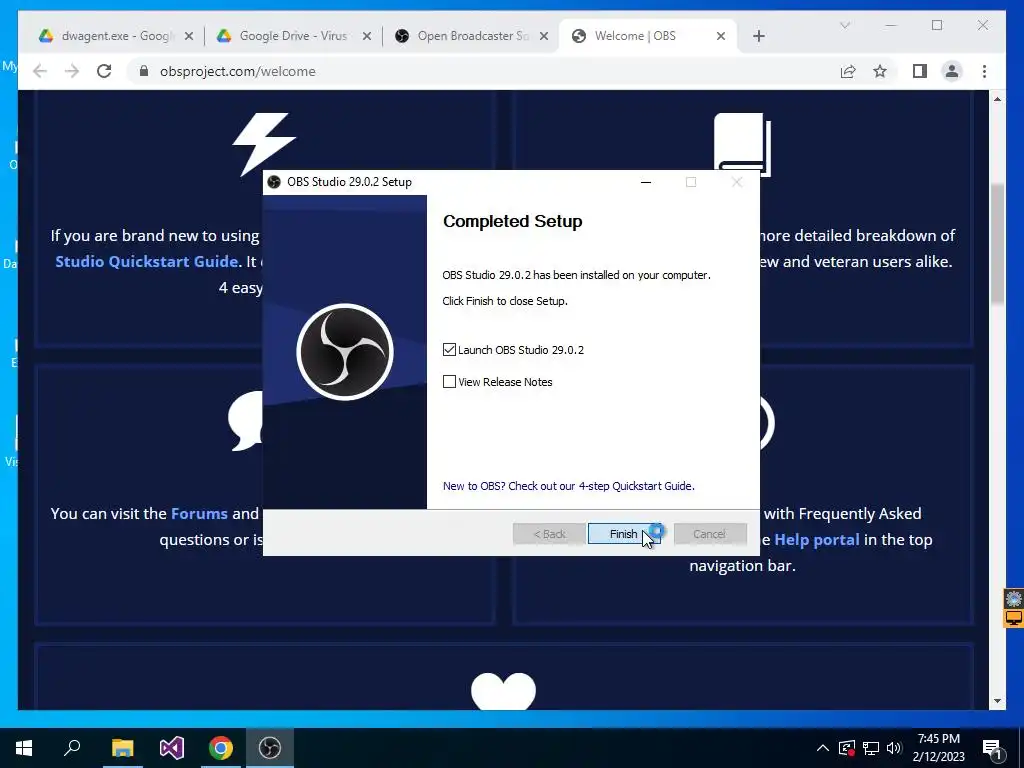
Task: Close the Open Broadcaster Software tab
Action: point(543,36)
